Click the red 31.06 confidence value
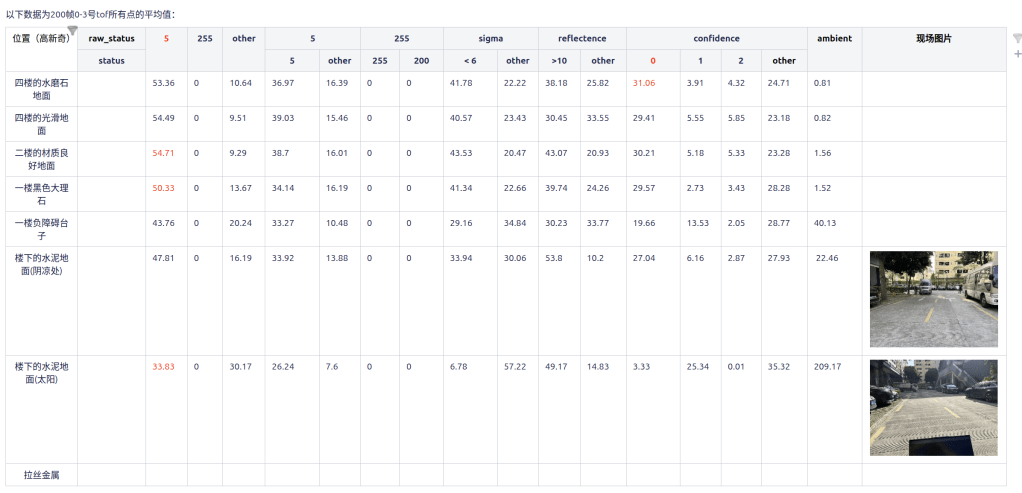Screen dimensions: 1022x493 pyautogui.click(x=643, y=83)
